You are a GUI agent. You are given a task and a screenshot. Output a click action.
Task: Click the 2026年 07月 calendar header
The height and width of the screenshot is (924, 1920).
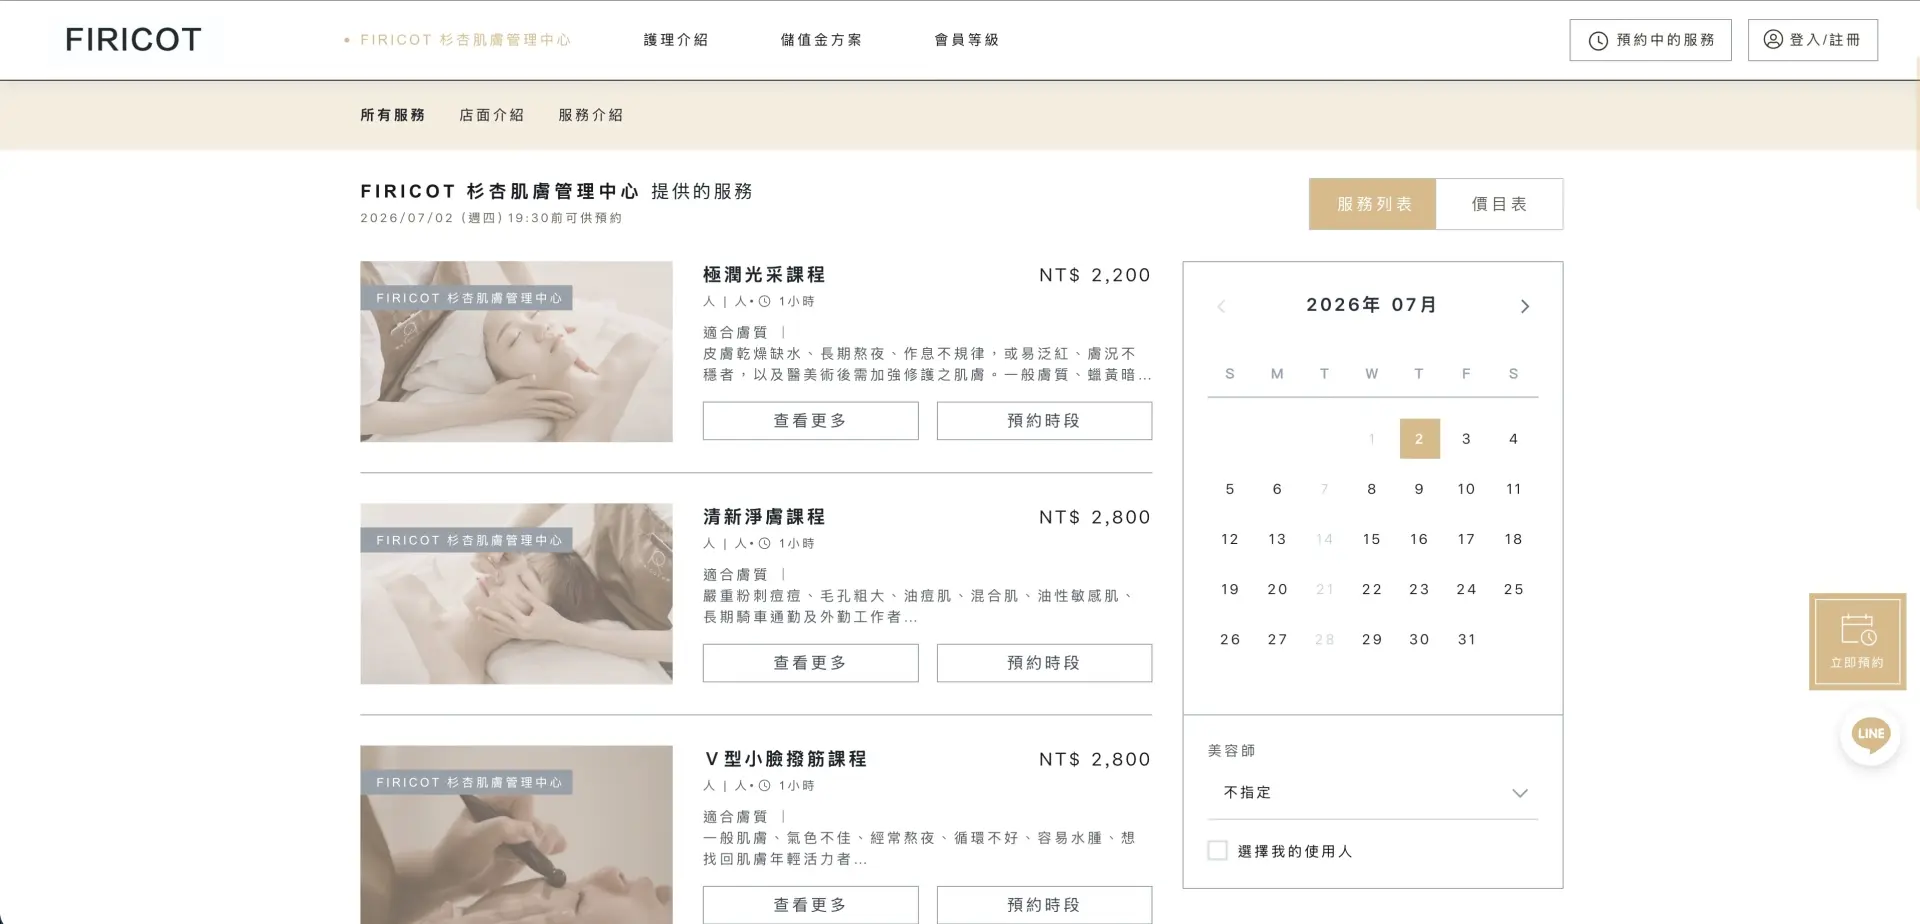click(1372, 305)
